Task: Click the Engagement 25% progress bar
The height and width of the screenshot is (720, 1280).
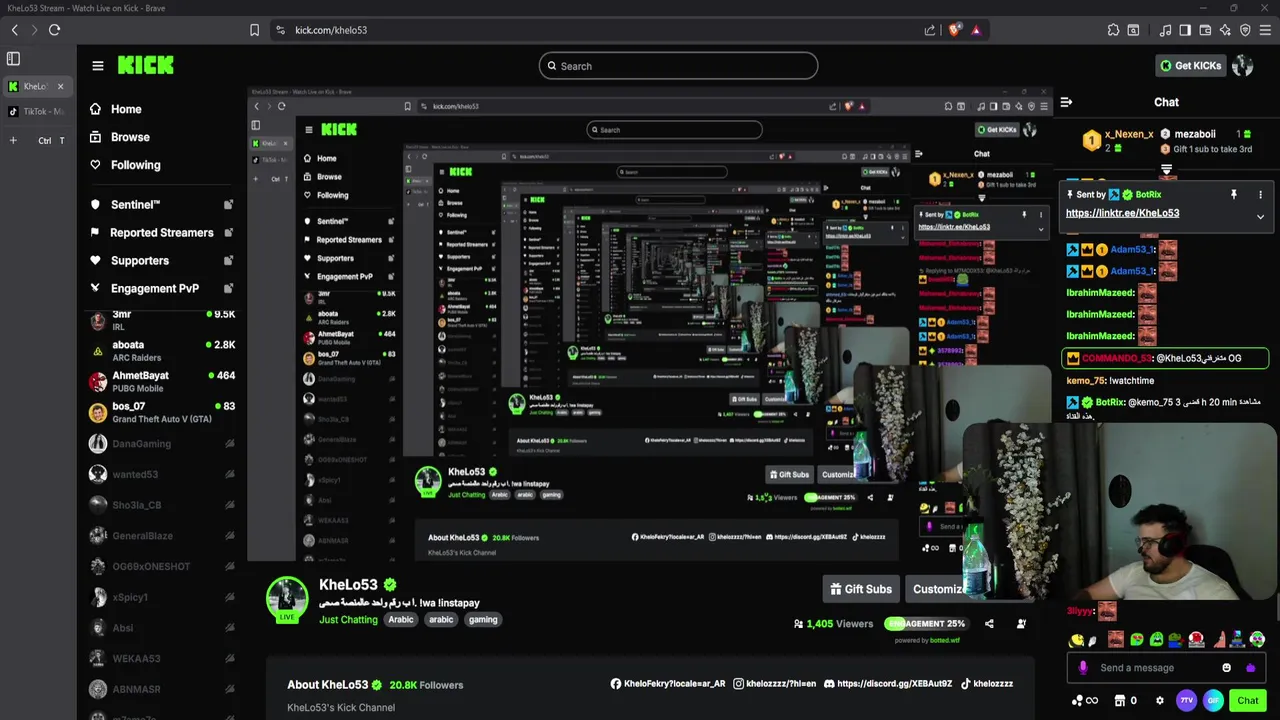Action: (925, 624)
